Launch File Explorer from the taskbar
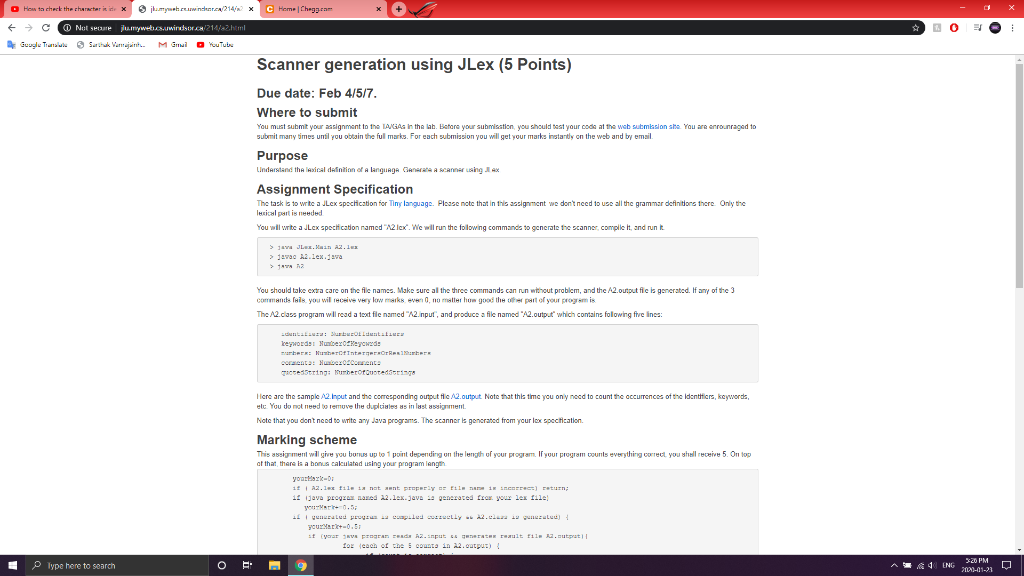Image resolution: width=1024 pixels, height=576 pixels. 274,566
